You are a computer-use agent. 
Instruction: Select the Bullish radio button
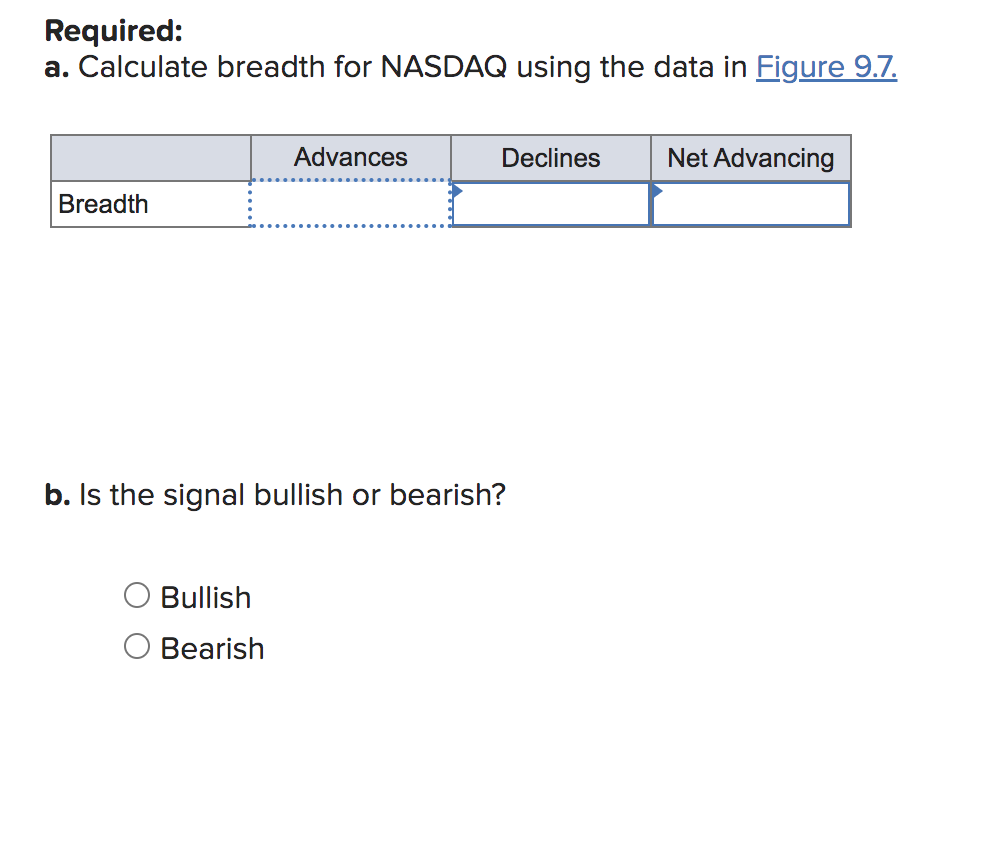137,595
